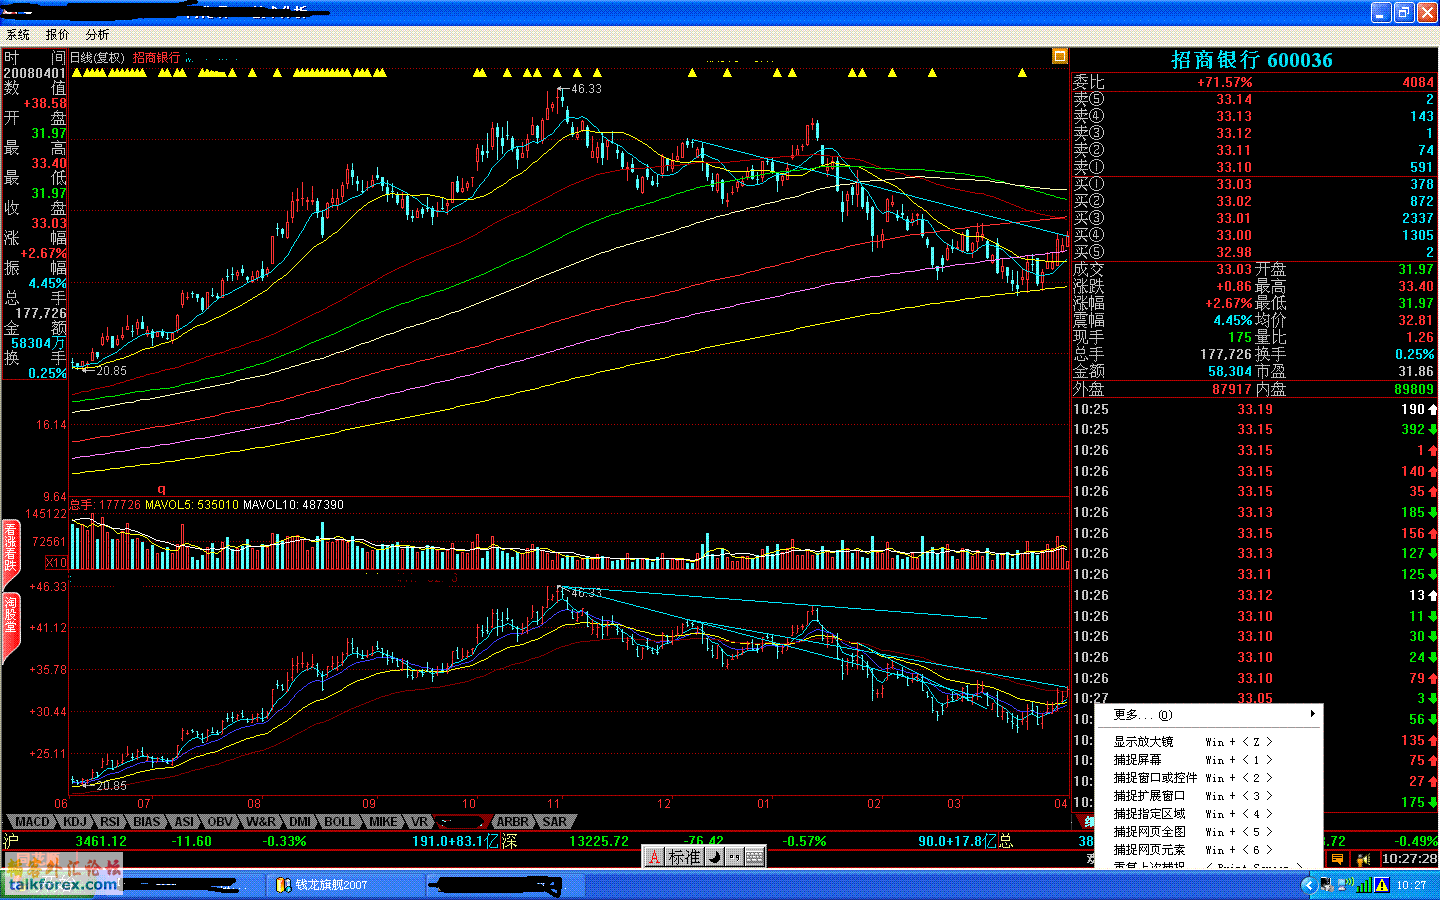
Task: Switch to the SAR indicator tab
Action: click(x=554, y=822)
